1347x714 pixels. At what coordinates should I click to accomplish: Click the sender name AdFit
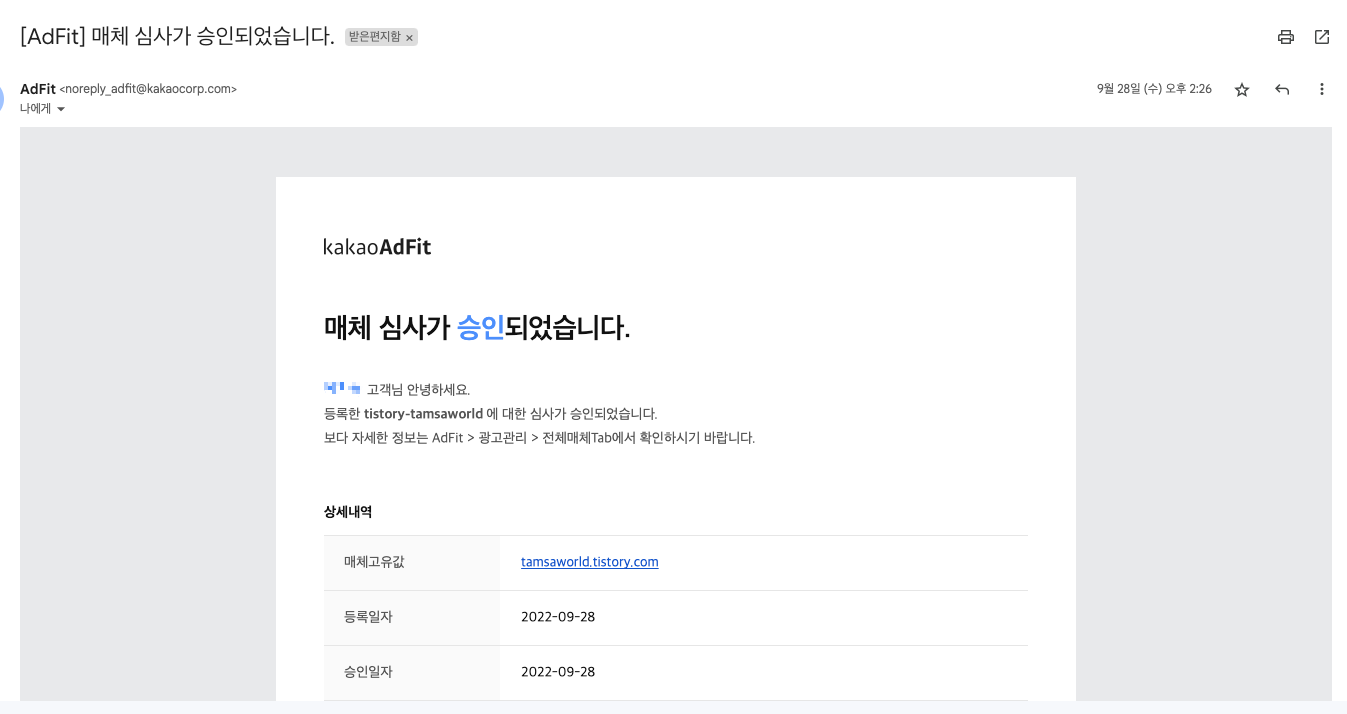[38, 89]
